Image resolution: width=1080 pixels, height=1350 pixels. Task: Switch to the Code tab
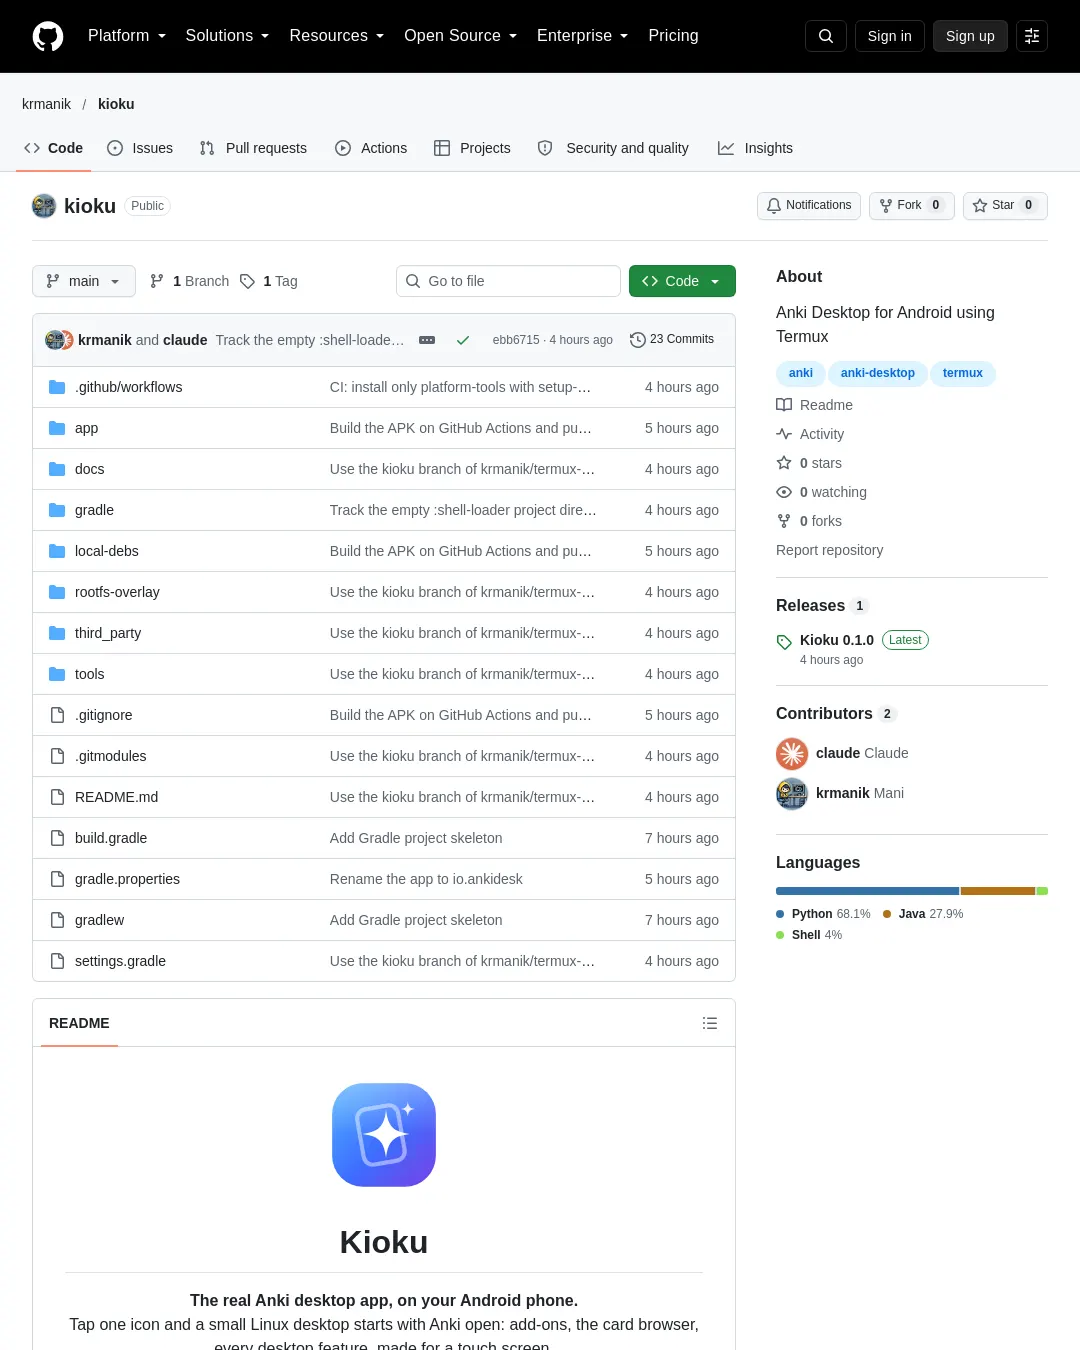pos(53,148)
